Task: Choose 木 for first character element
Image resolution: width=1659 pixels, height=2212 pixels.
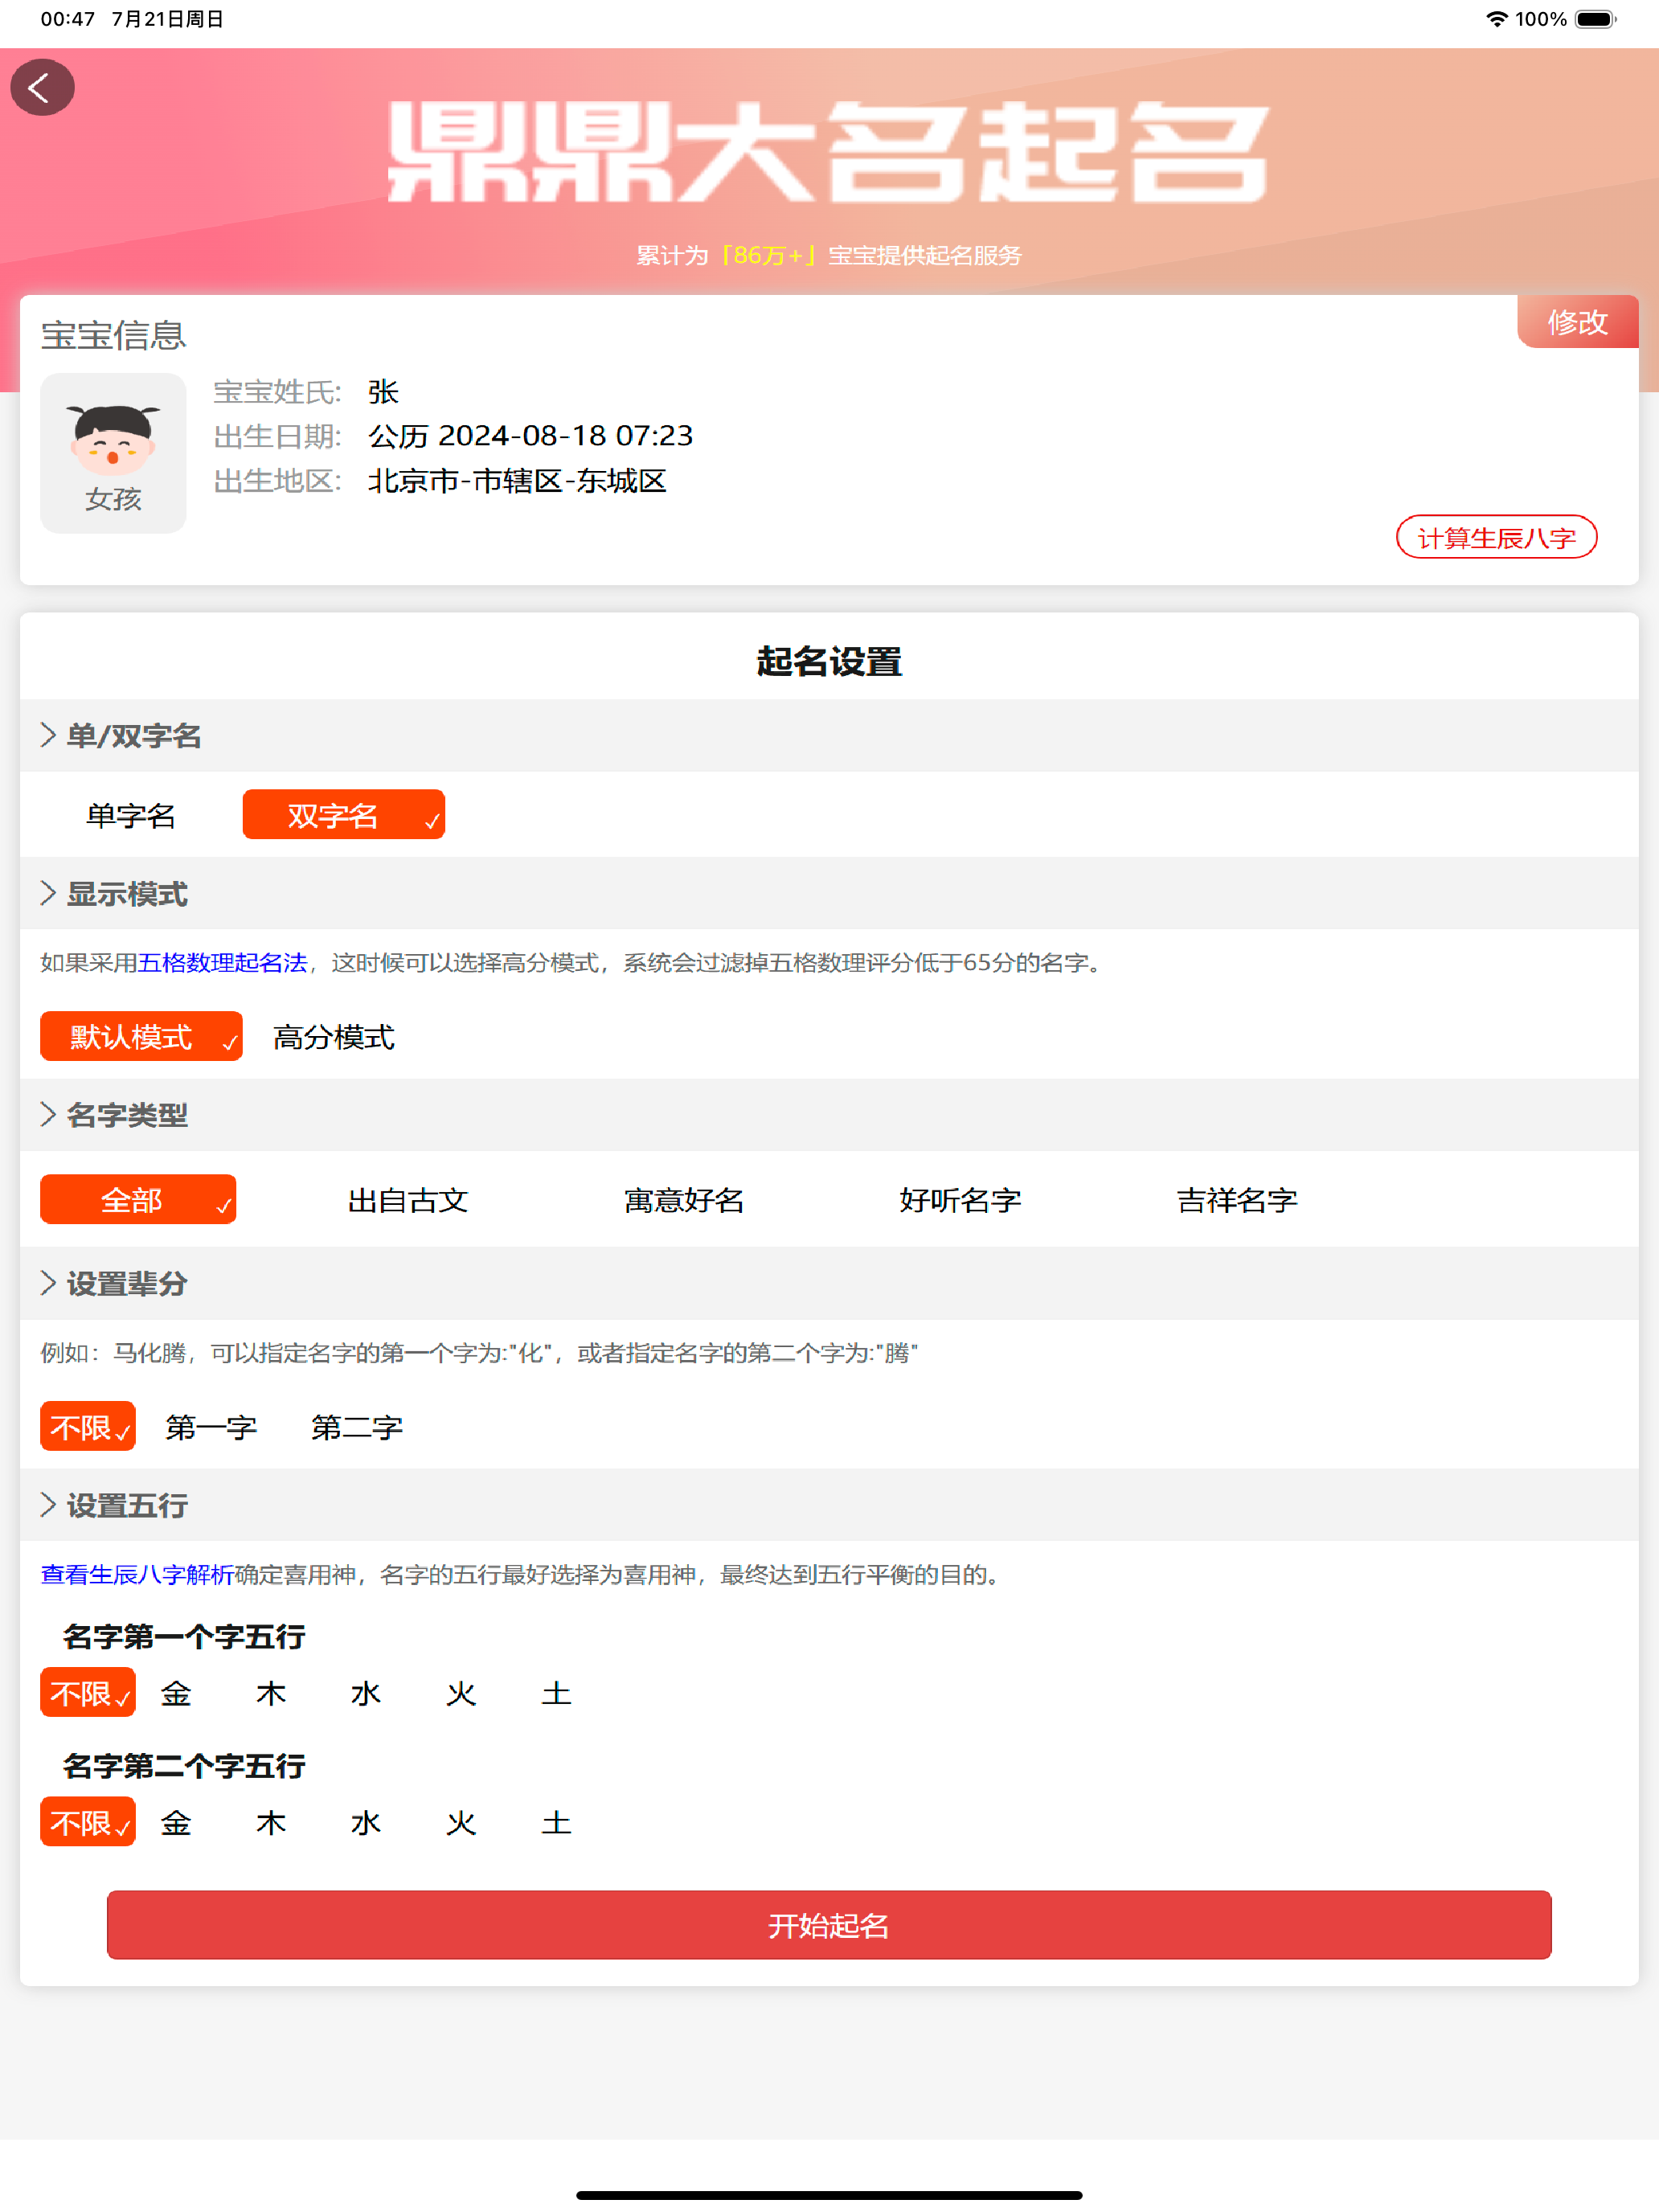Action: 271,1693
